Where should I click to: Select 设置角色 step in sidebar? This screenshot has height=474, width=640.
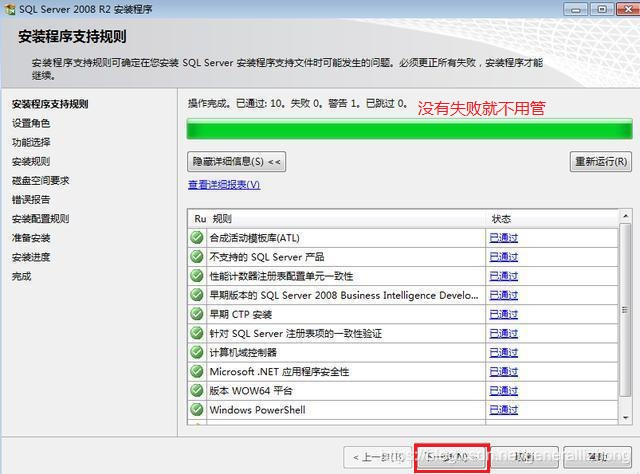[31, 123]
